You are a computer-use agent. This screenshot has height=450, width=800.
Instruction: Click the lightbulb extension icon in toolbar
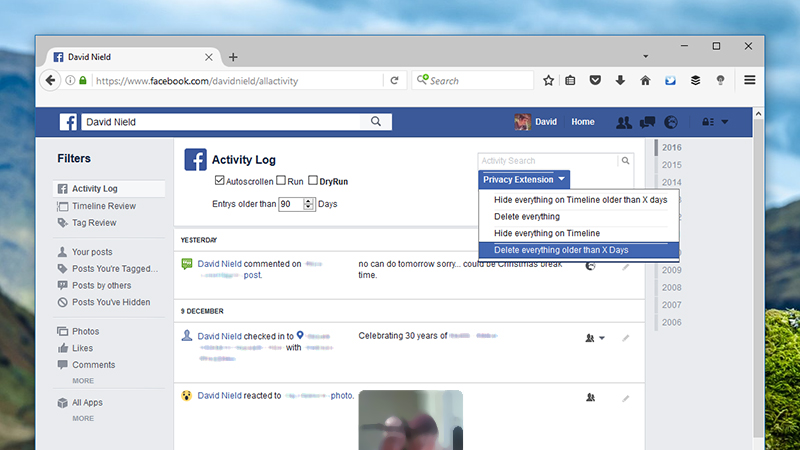(x=720, y=80)
